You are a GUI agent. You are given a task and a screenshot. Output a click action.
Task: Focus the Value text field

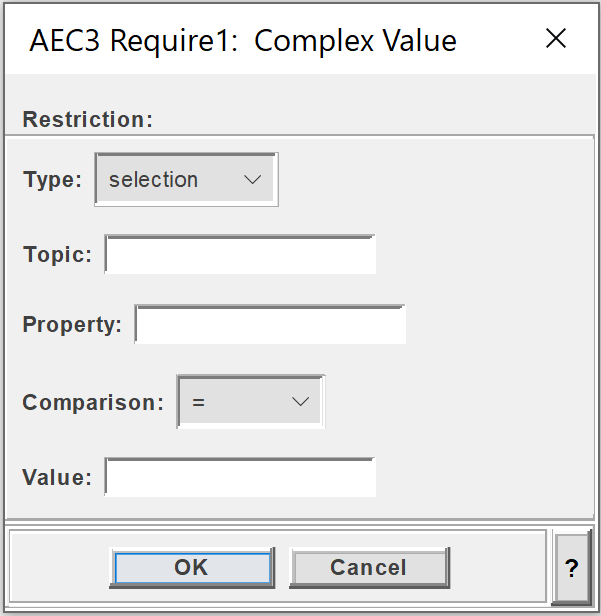240,477
